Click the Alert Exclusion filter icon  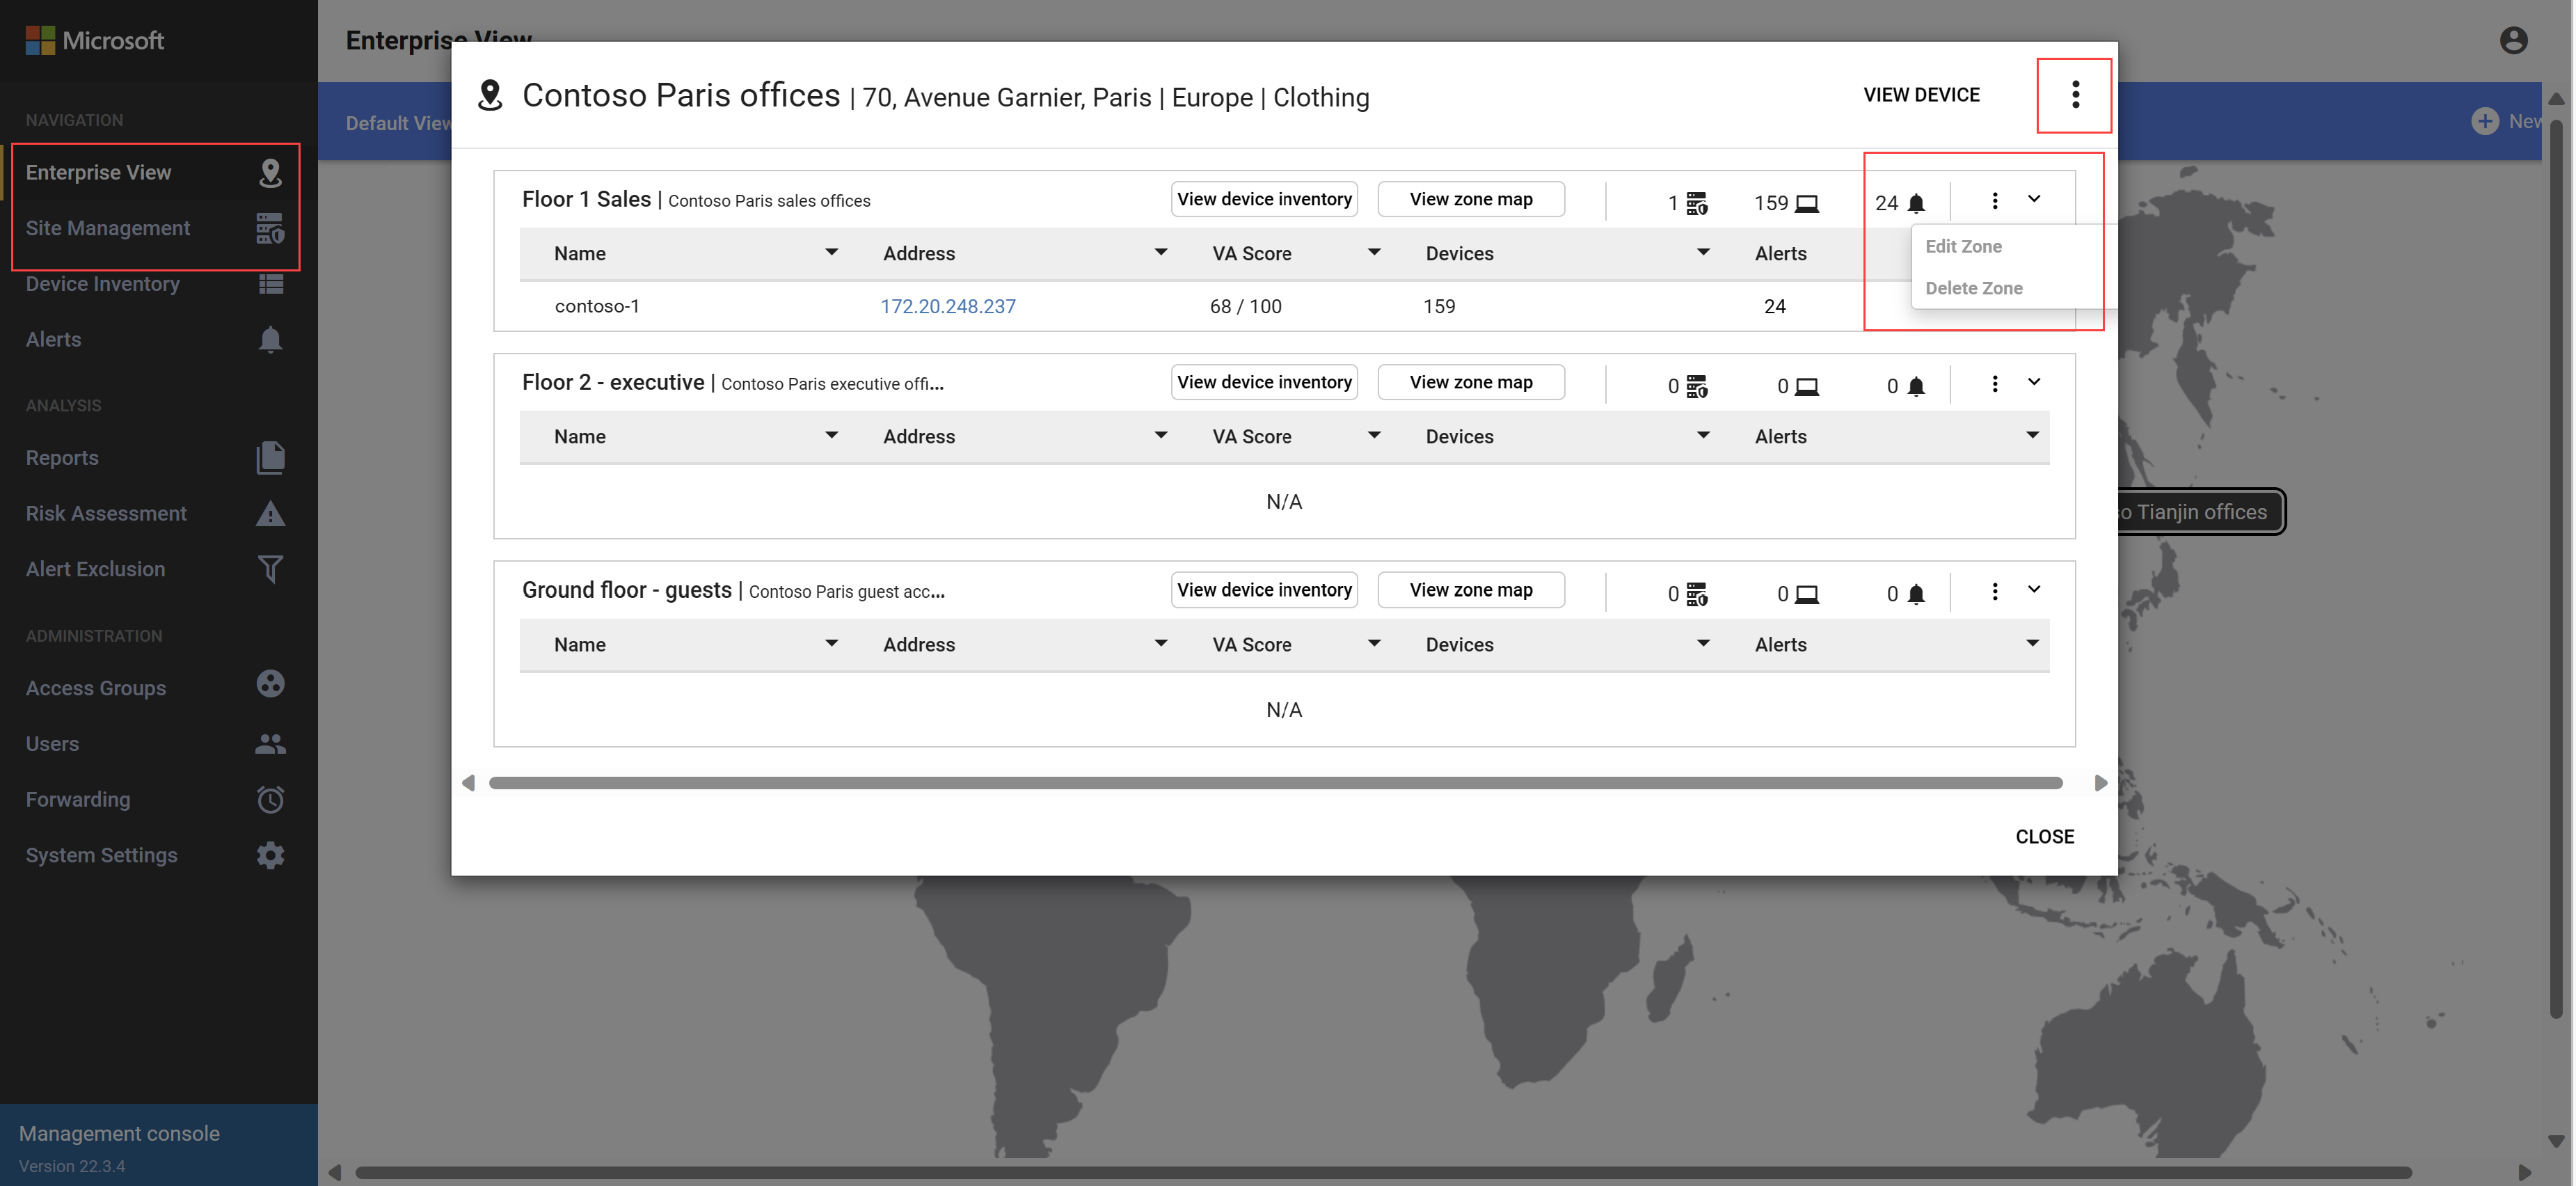point(270,569)
